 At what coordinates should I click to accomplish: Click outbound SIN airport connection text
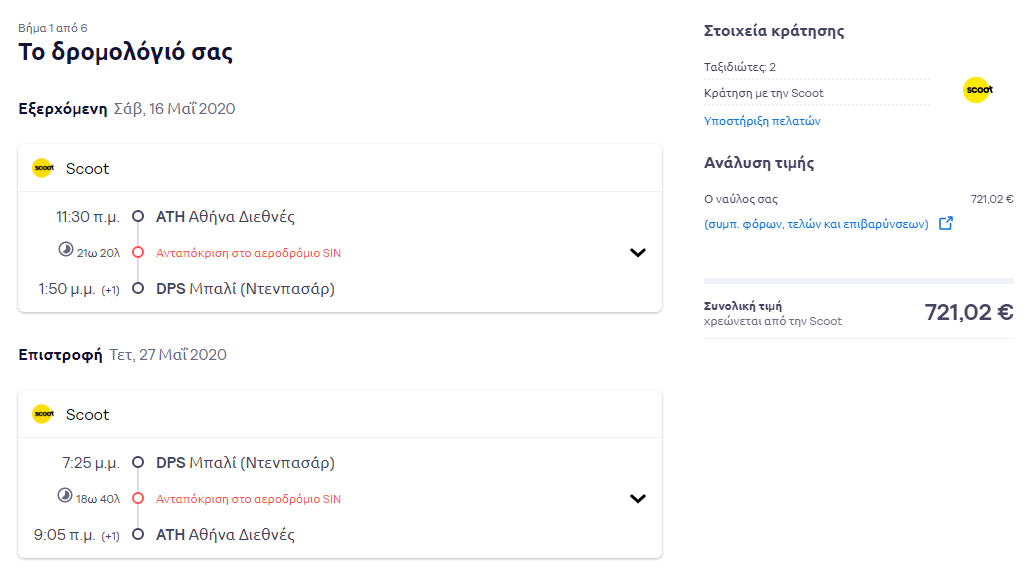(x=248, y=253)
